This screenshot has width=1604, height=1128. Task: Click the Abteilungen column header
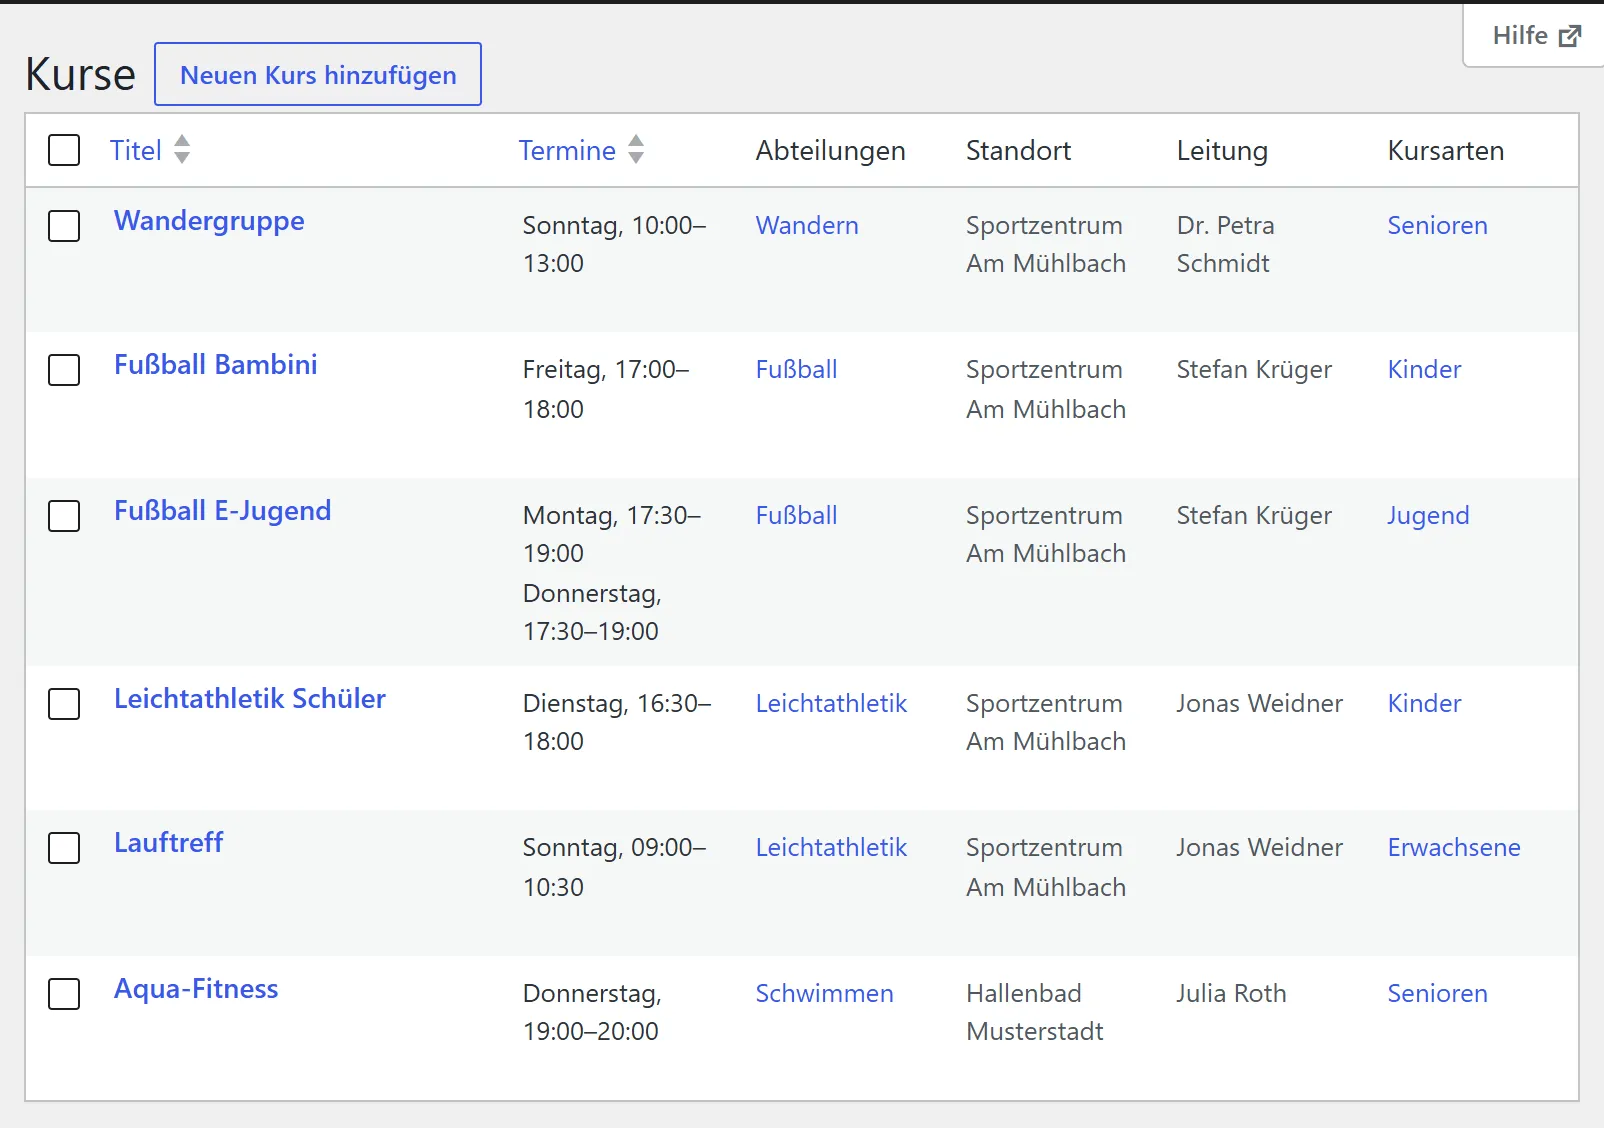point(830,151)
